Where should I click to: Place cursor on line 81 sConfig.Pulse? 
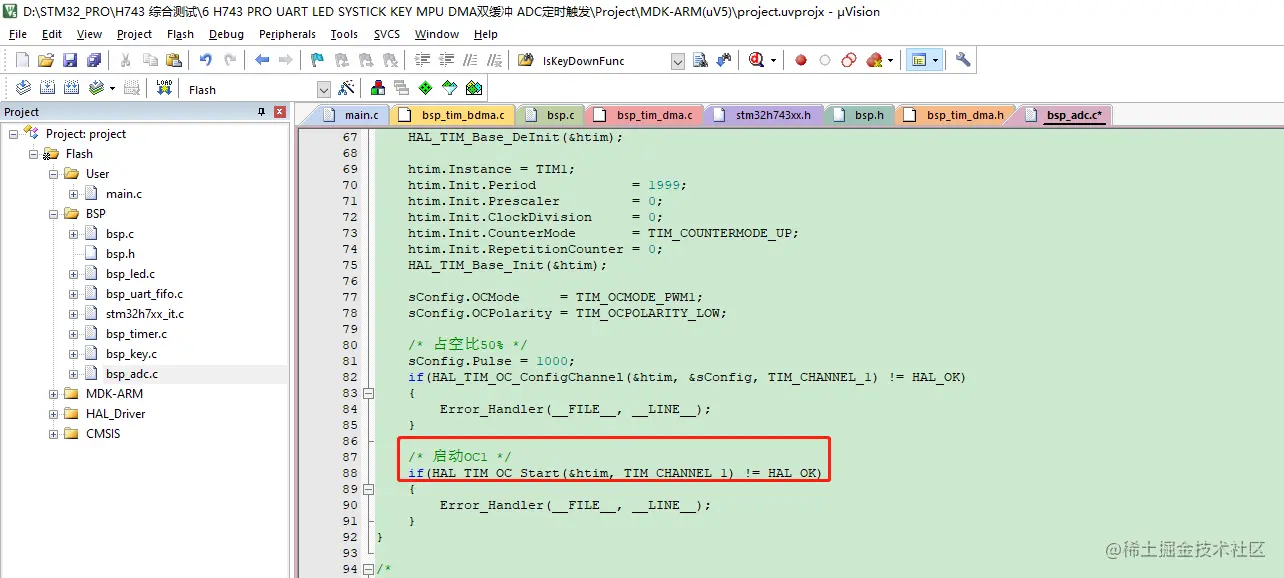491,361
